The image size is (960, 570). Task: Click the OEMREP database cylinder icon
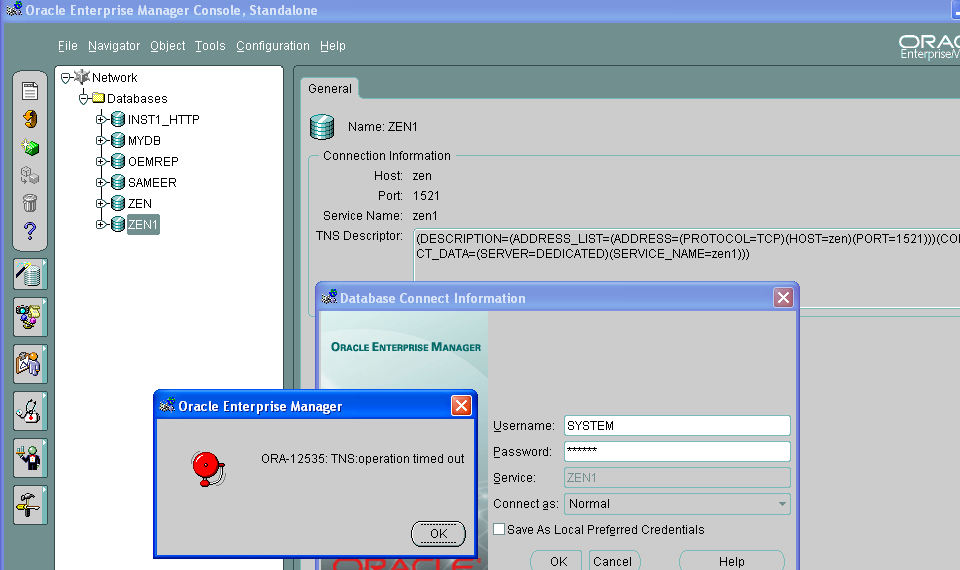tap(118, 161)
